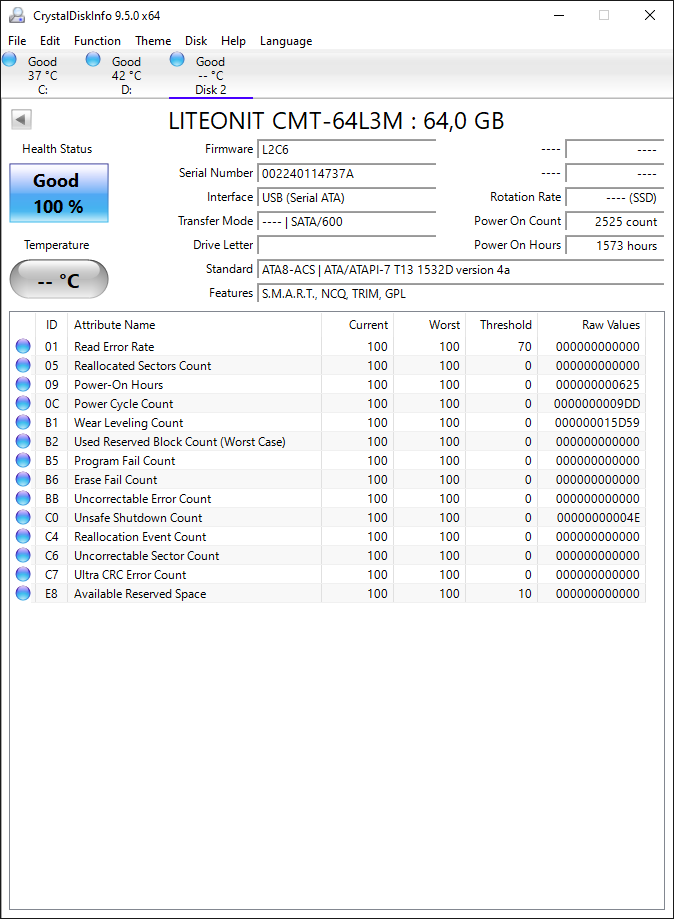The image size is (674, 919).
Task: Switch to the Disk 2 tab
Action: point(210,75)
